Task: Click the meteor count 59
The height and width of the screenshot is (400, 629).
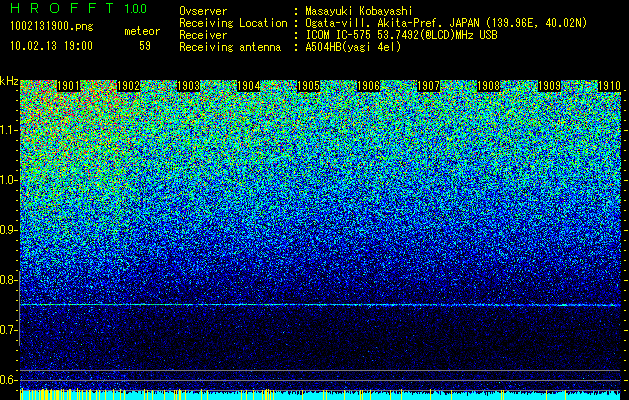Action: tap(145, 46)
